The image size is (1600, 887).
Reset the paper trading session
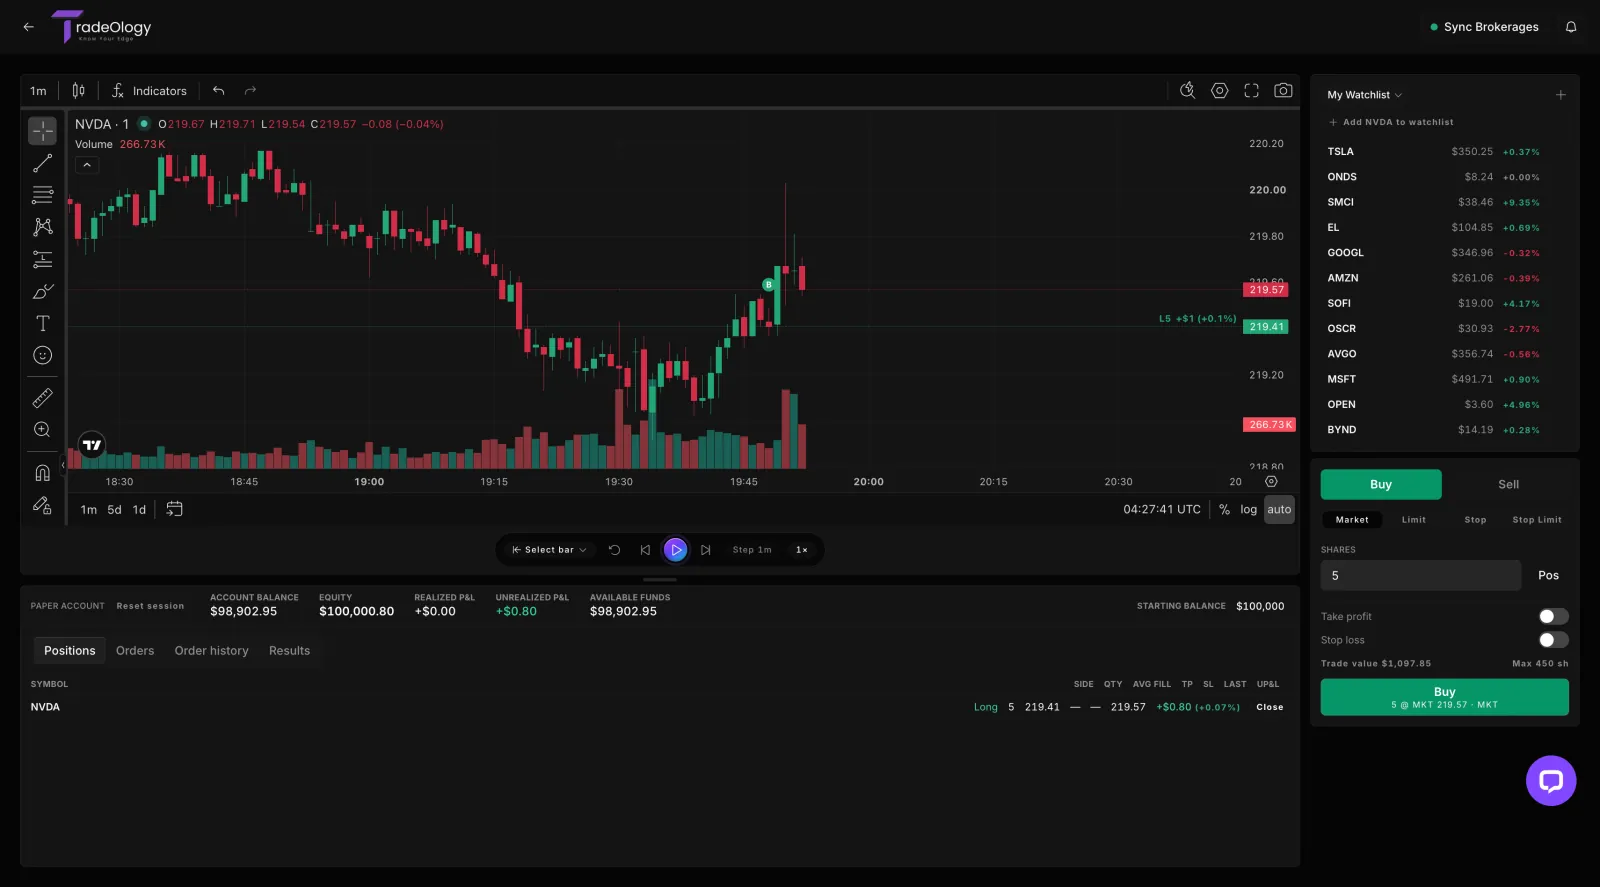pyautogui.click(x=150, y=606)
